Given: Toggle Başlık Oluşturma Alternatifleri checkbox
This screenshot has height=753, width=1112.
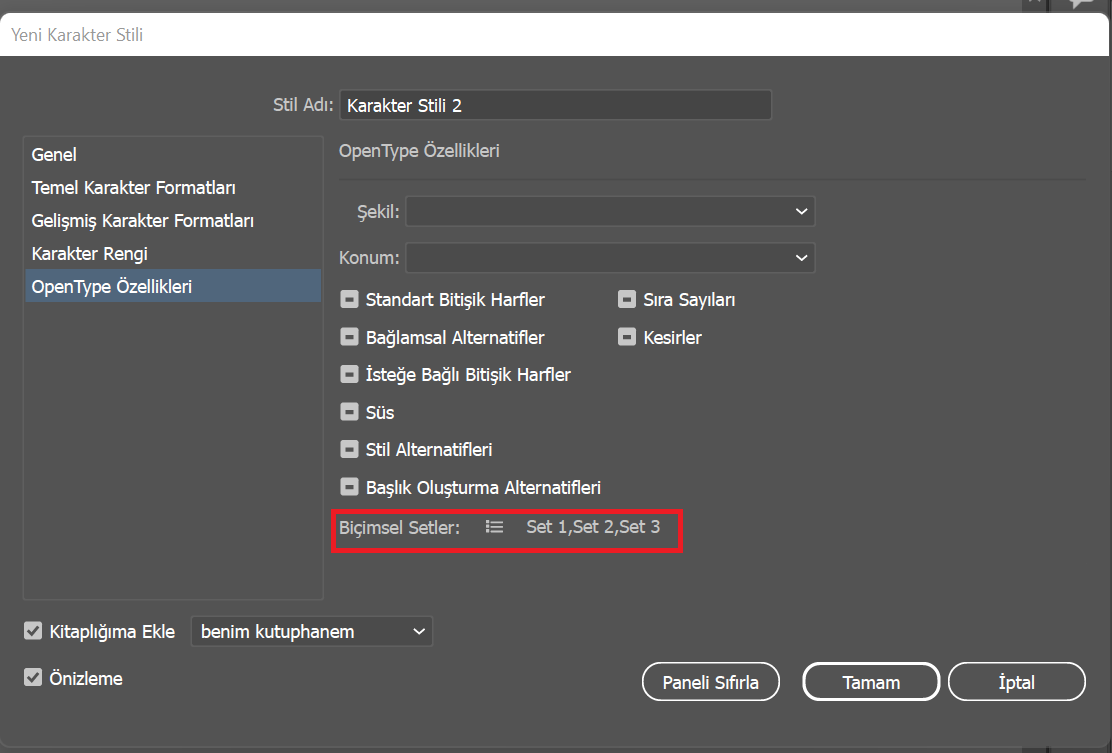Looking at the screenshot, I should 349,488.
